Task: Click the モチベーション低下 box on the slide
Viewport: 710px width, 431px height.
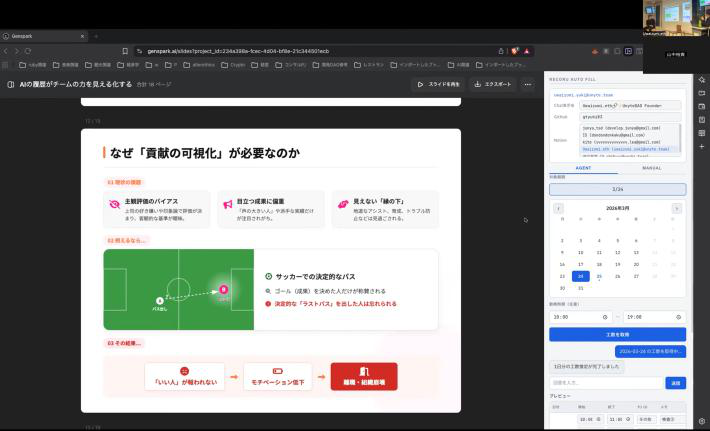Action: pyautogui.click(x=278, y=377)
